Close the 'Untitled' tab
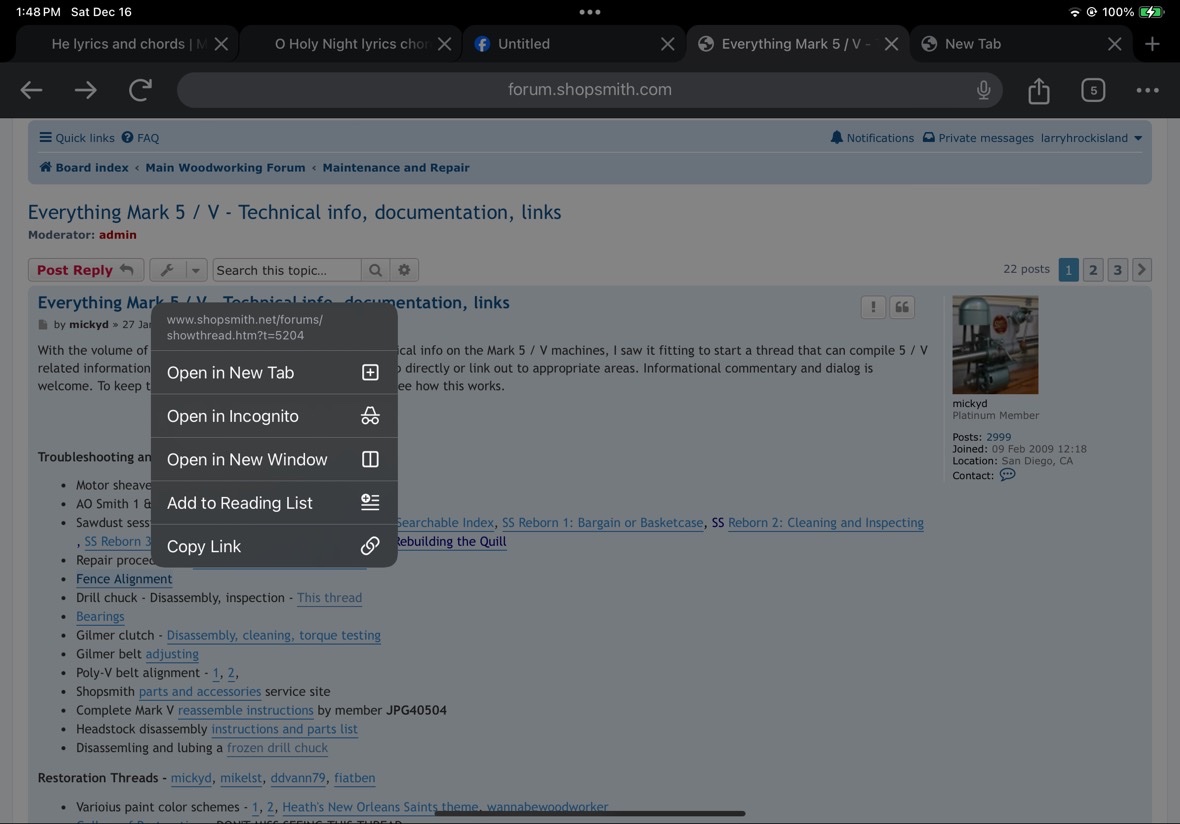 tap(668, 44)
